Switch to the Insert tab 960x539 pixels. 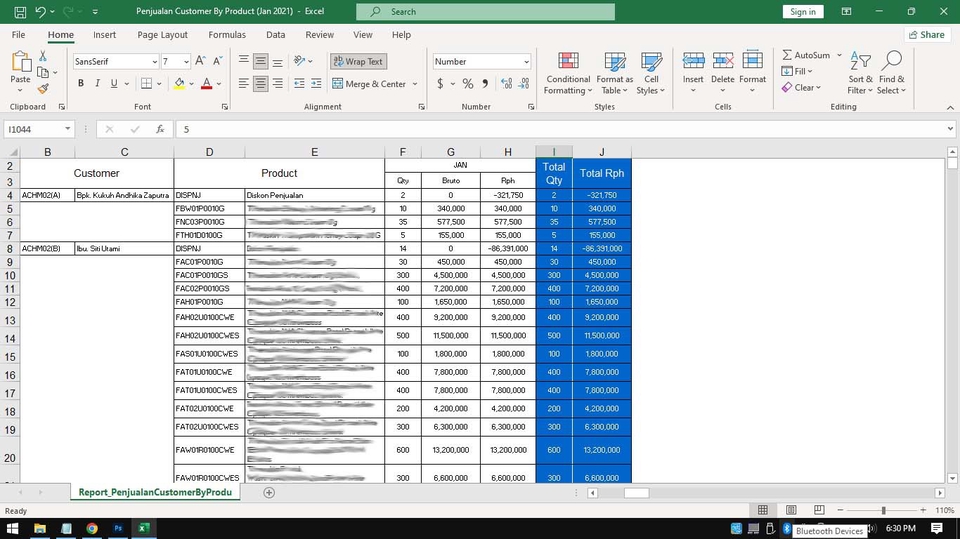[x=104, y=35]
